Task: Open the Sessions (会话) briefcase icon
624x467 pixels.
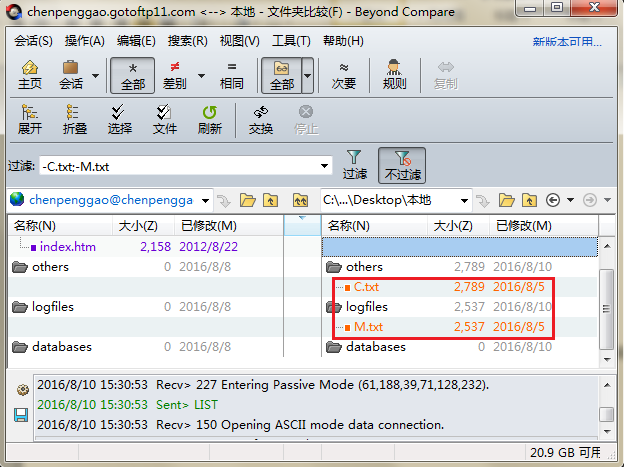Action: (71, 75)
